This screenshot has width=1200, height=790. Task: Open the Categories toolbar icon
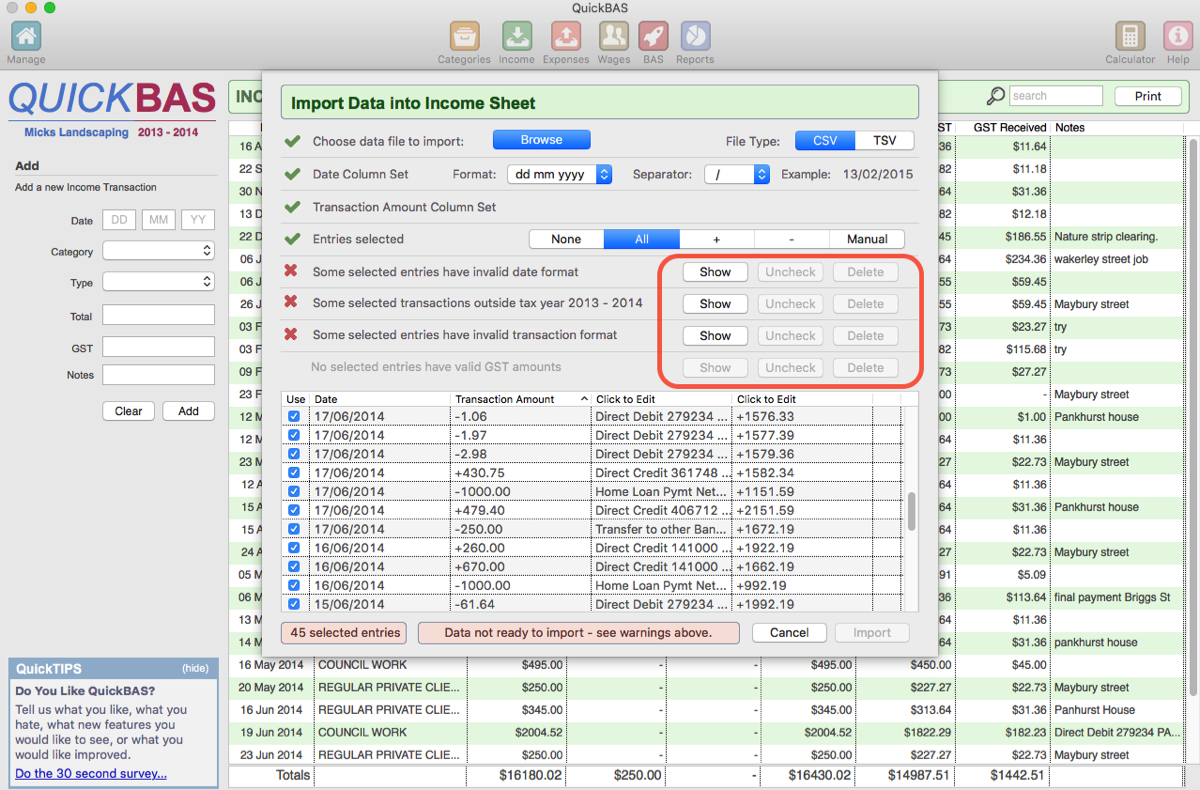tap(464, 37)
